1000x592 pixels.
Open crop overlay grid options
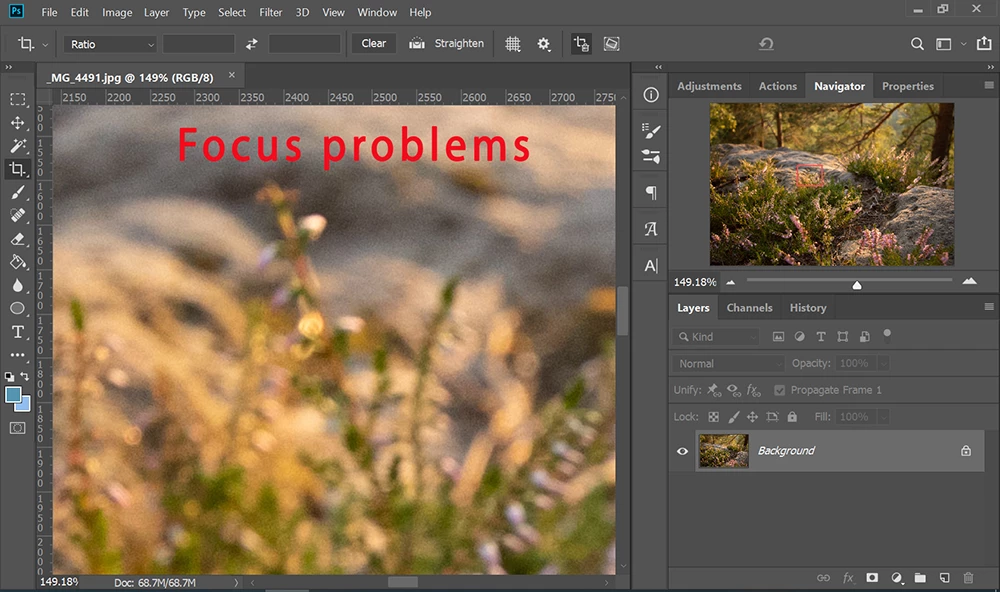(513, 44)
